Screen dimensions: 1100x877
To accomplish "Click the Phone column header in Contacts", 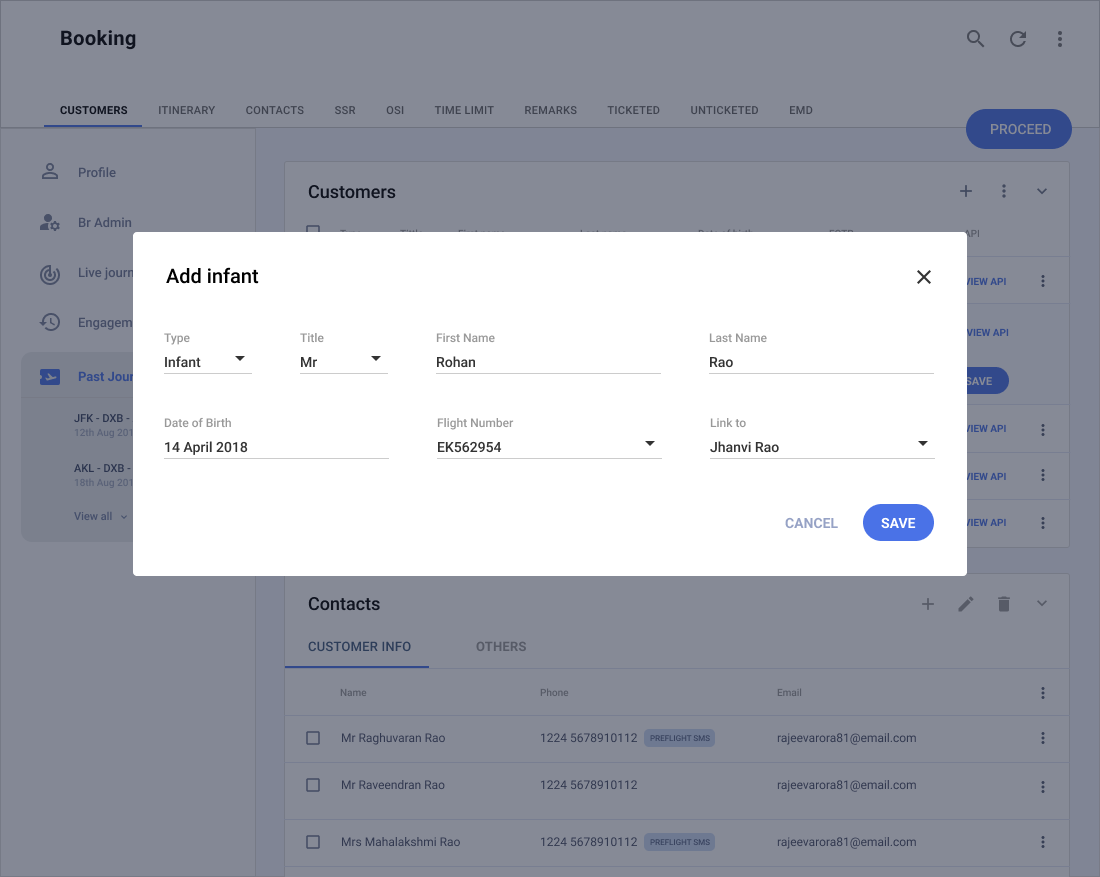I will click(554, 692).
